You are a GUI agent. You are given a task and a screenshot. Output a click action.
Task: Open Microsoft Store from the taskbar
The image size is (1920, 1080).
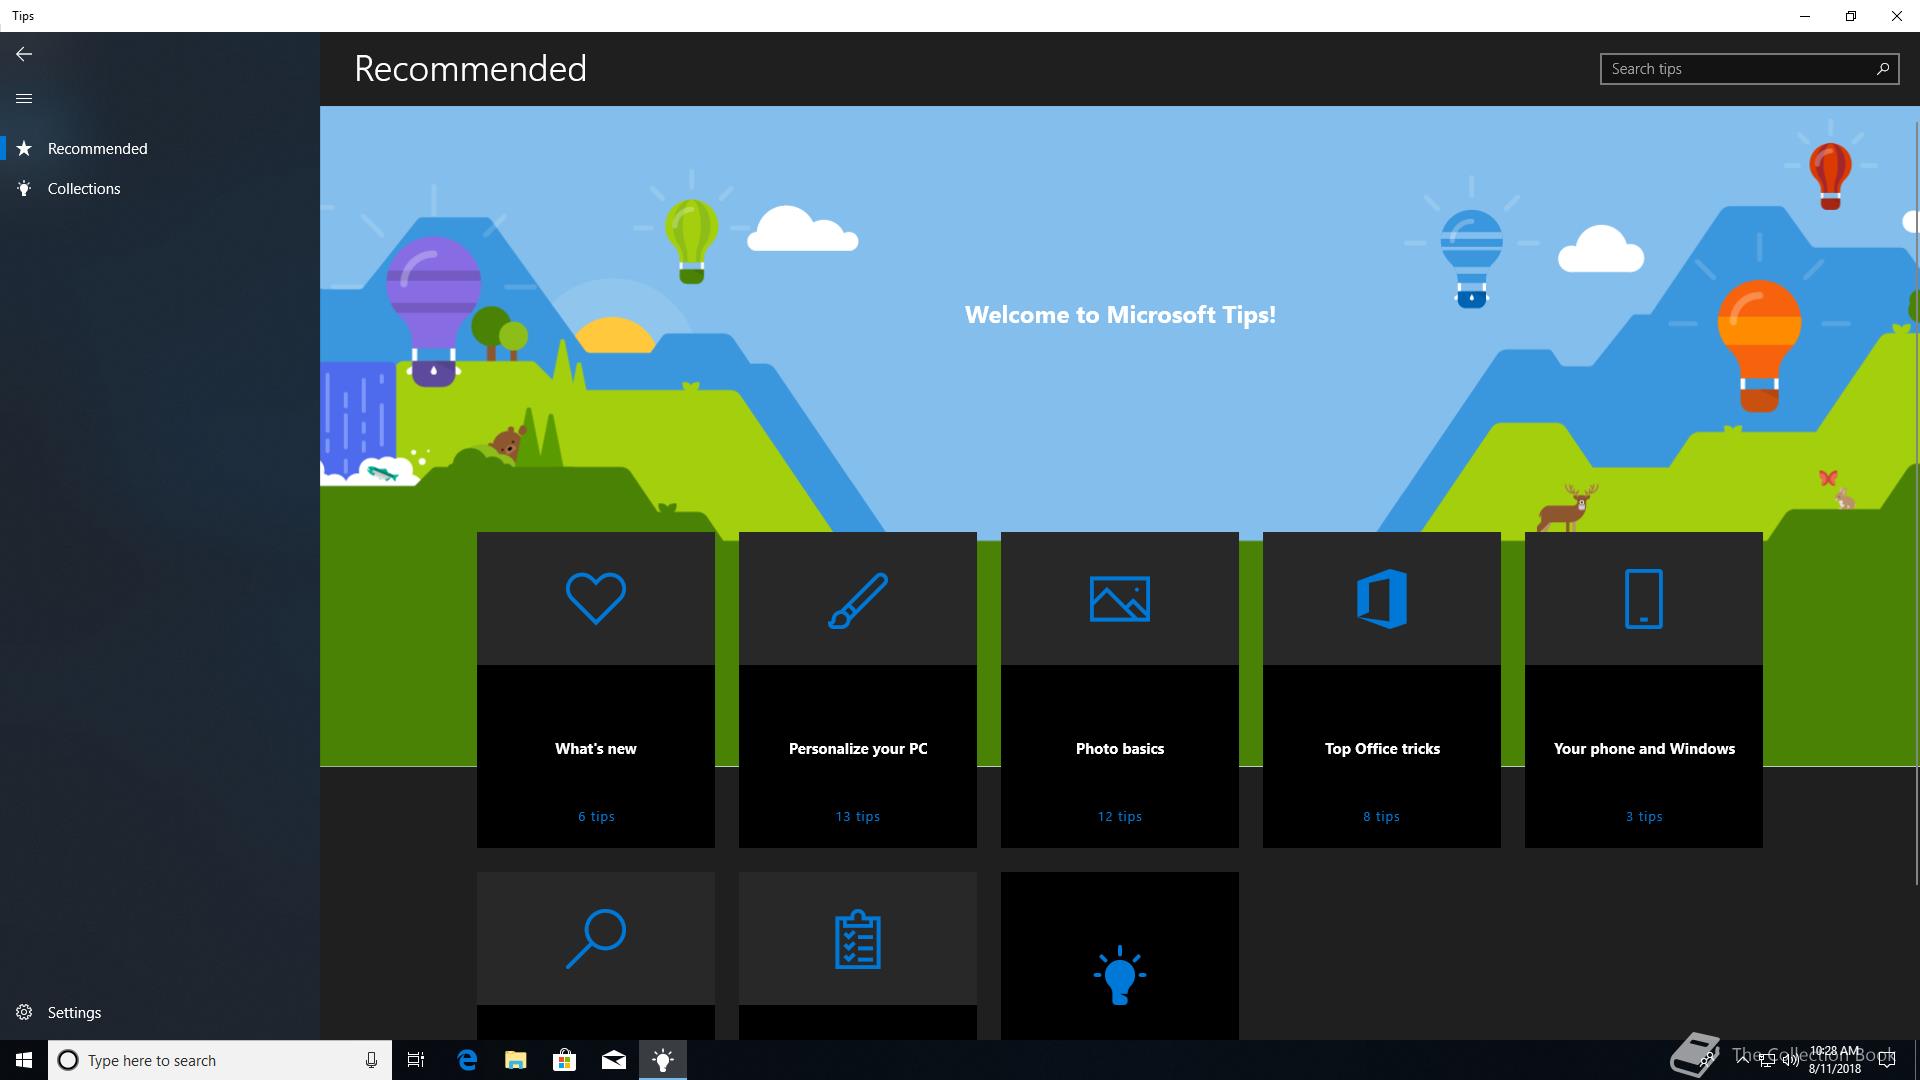point(565,1060)
